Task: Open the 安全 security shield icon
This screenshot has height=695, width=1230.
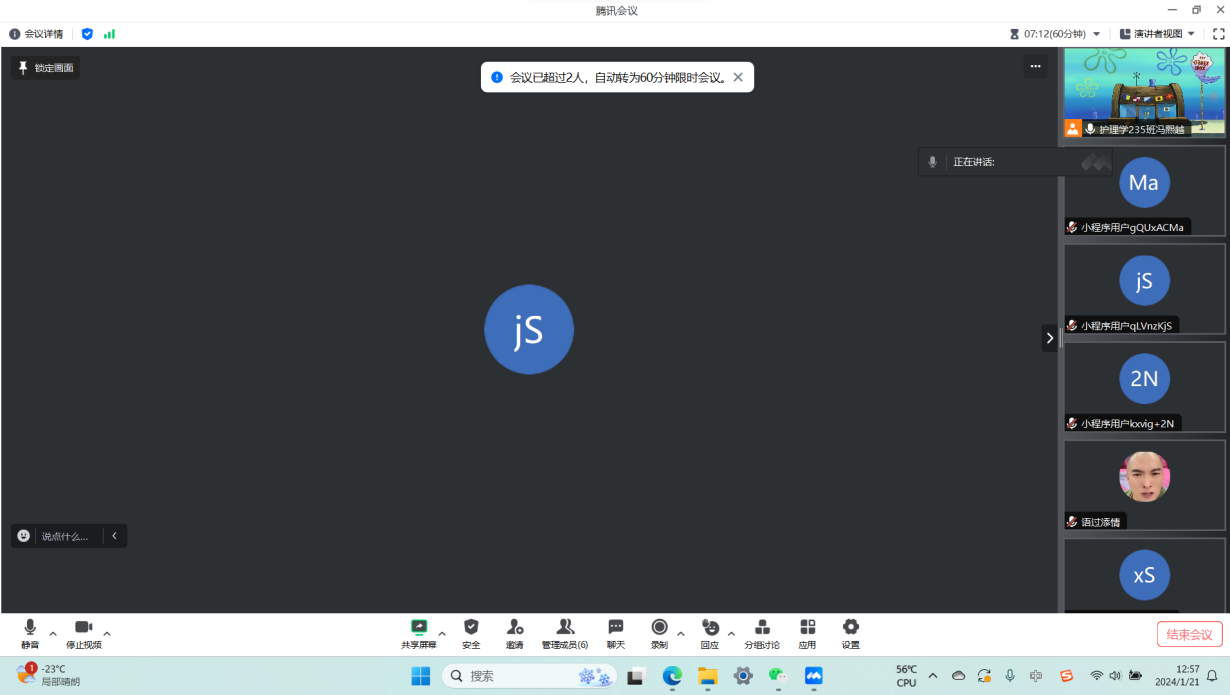Action: click(471, 628)
